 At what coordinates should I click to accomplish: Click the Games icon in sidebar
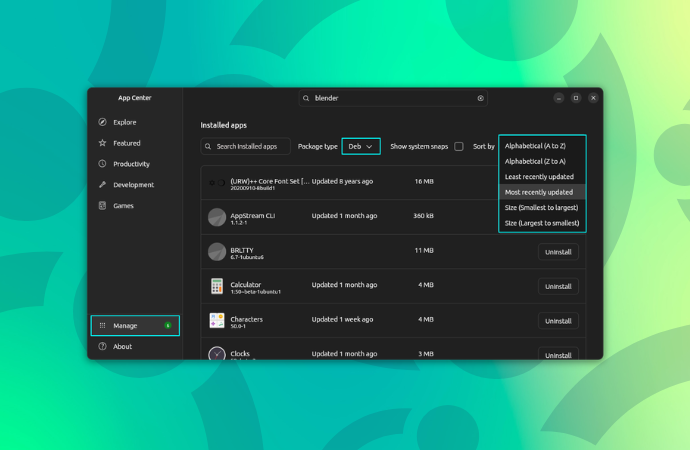pyautogui.click(x=102, y=206)
